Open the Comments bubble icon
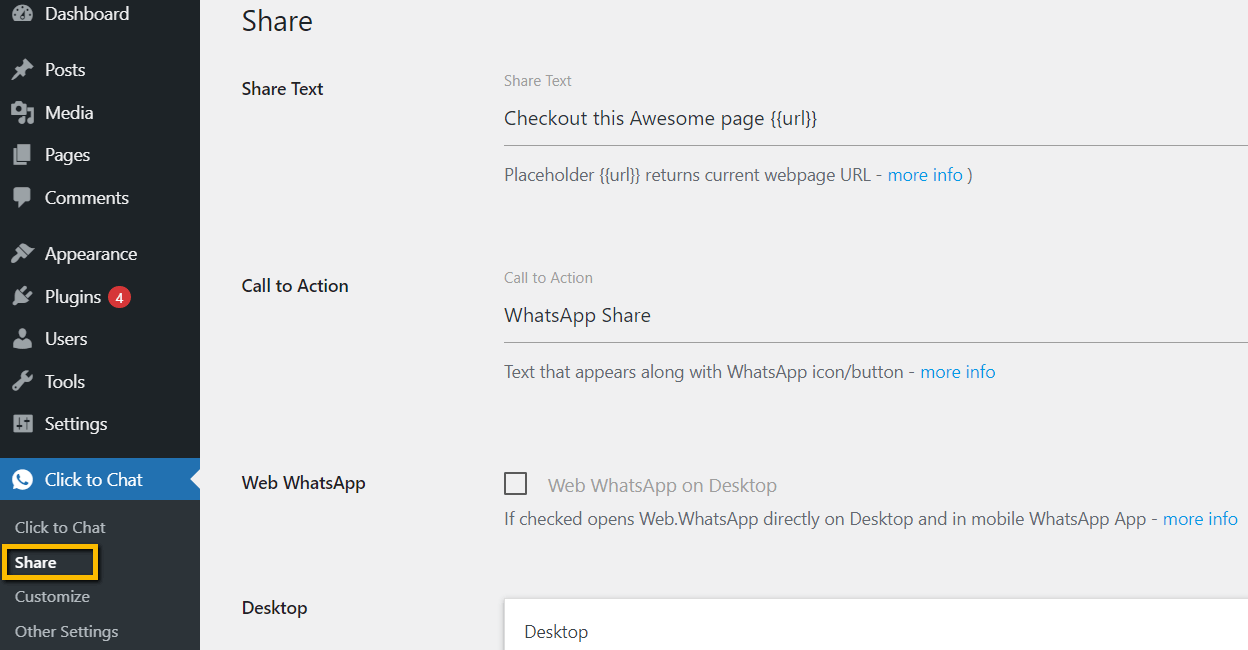This screenshot has height=650, width=1248. pos(22,197)
